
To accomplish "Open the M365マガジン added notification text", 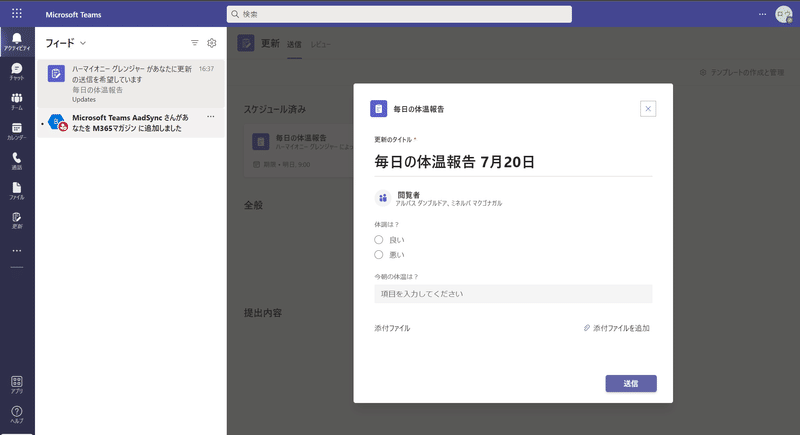I will coord(132,123).
